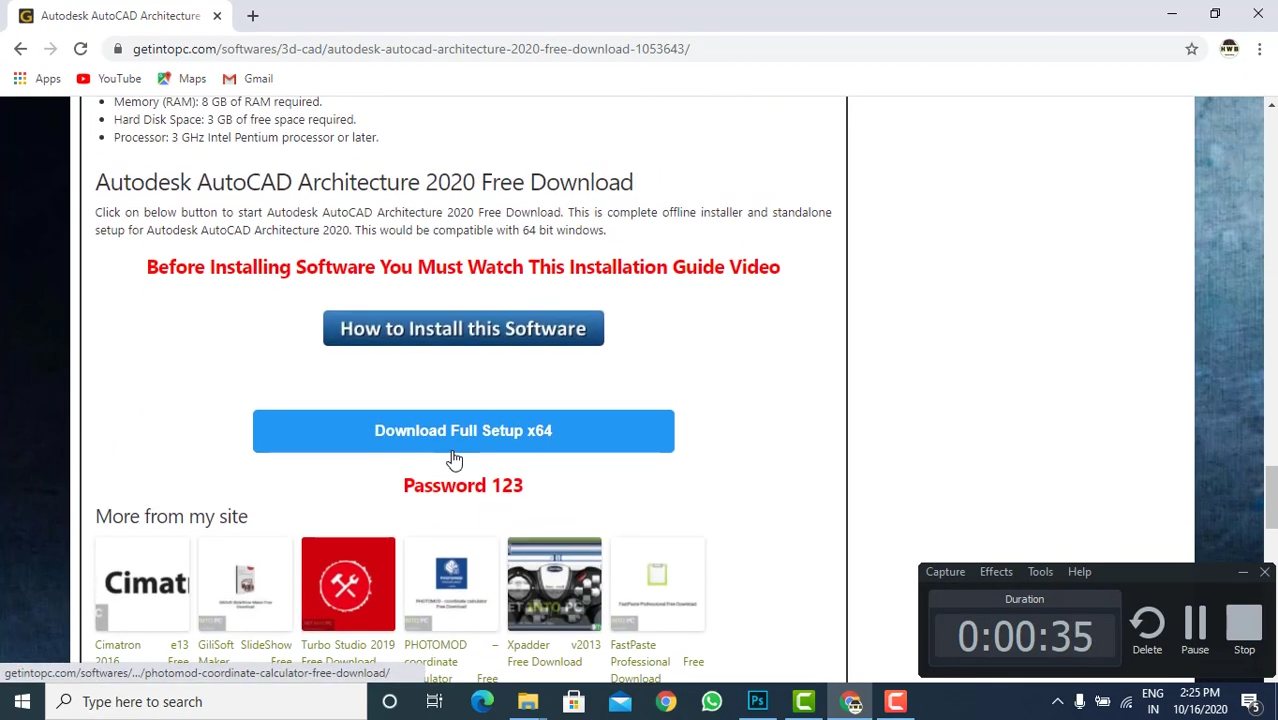Viewport: 1278px width, 720px height.
Task: Open the Xpadder v2013 thumbnail
Action: click(x=554, y=584)
